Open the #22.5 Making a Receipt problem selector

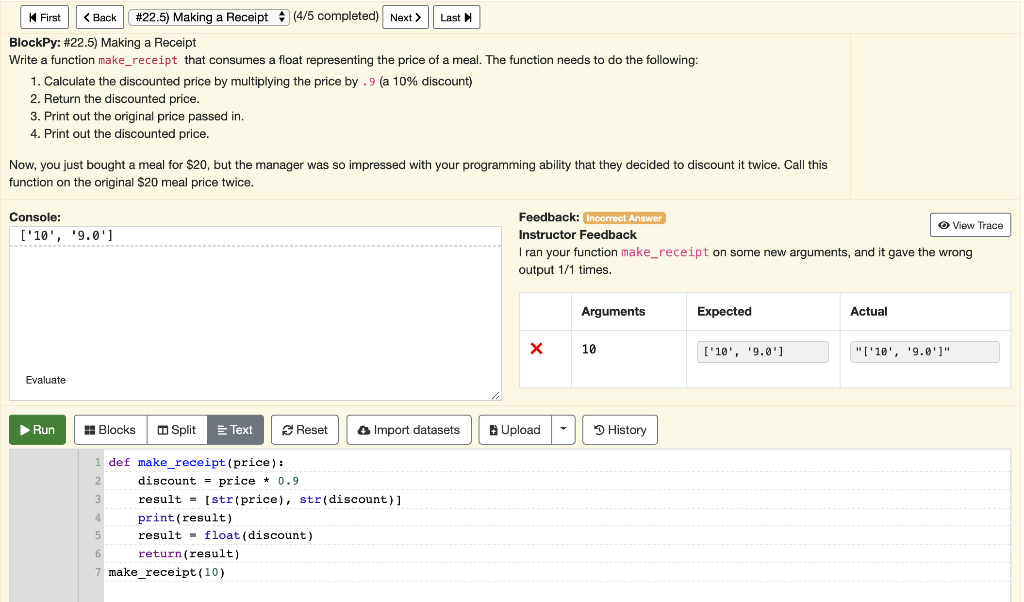209,18
